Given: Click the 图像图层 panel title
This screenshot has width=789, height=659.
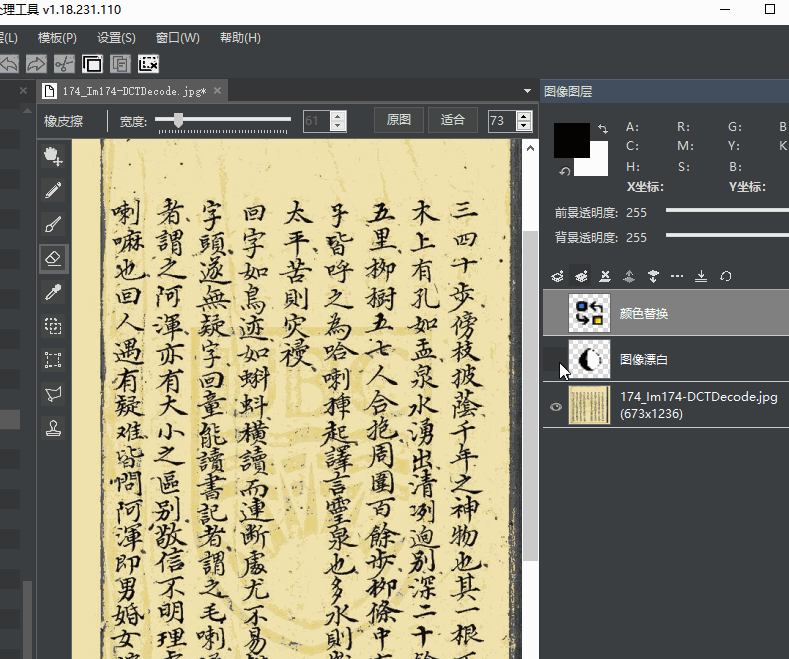Looking at the screenshot, I should [568, 92].
